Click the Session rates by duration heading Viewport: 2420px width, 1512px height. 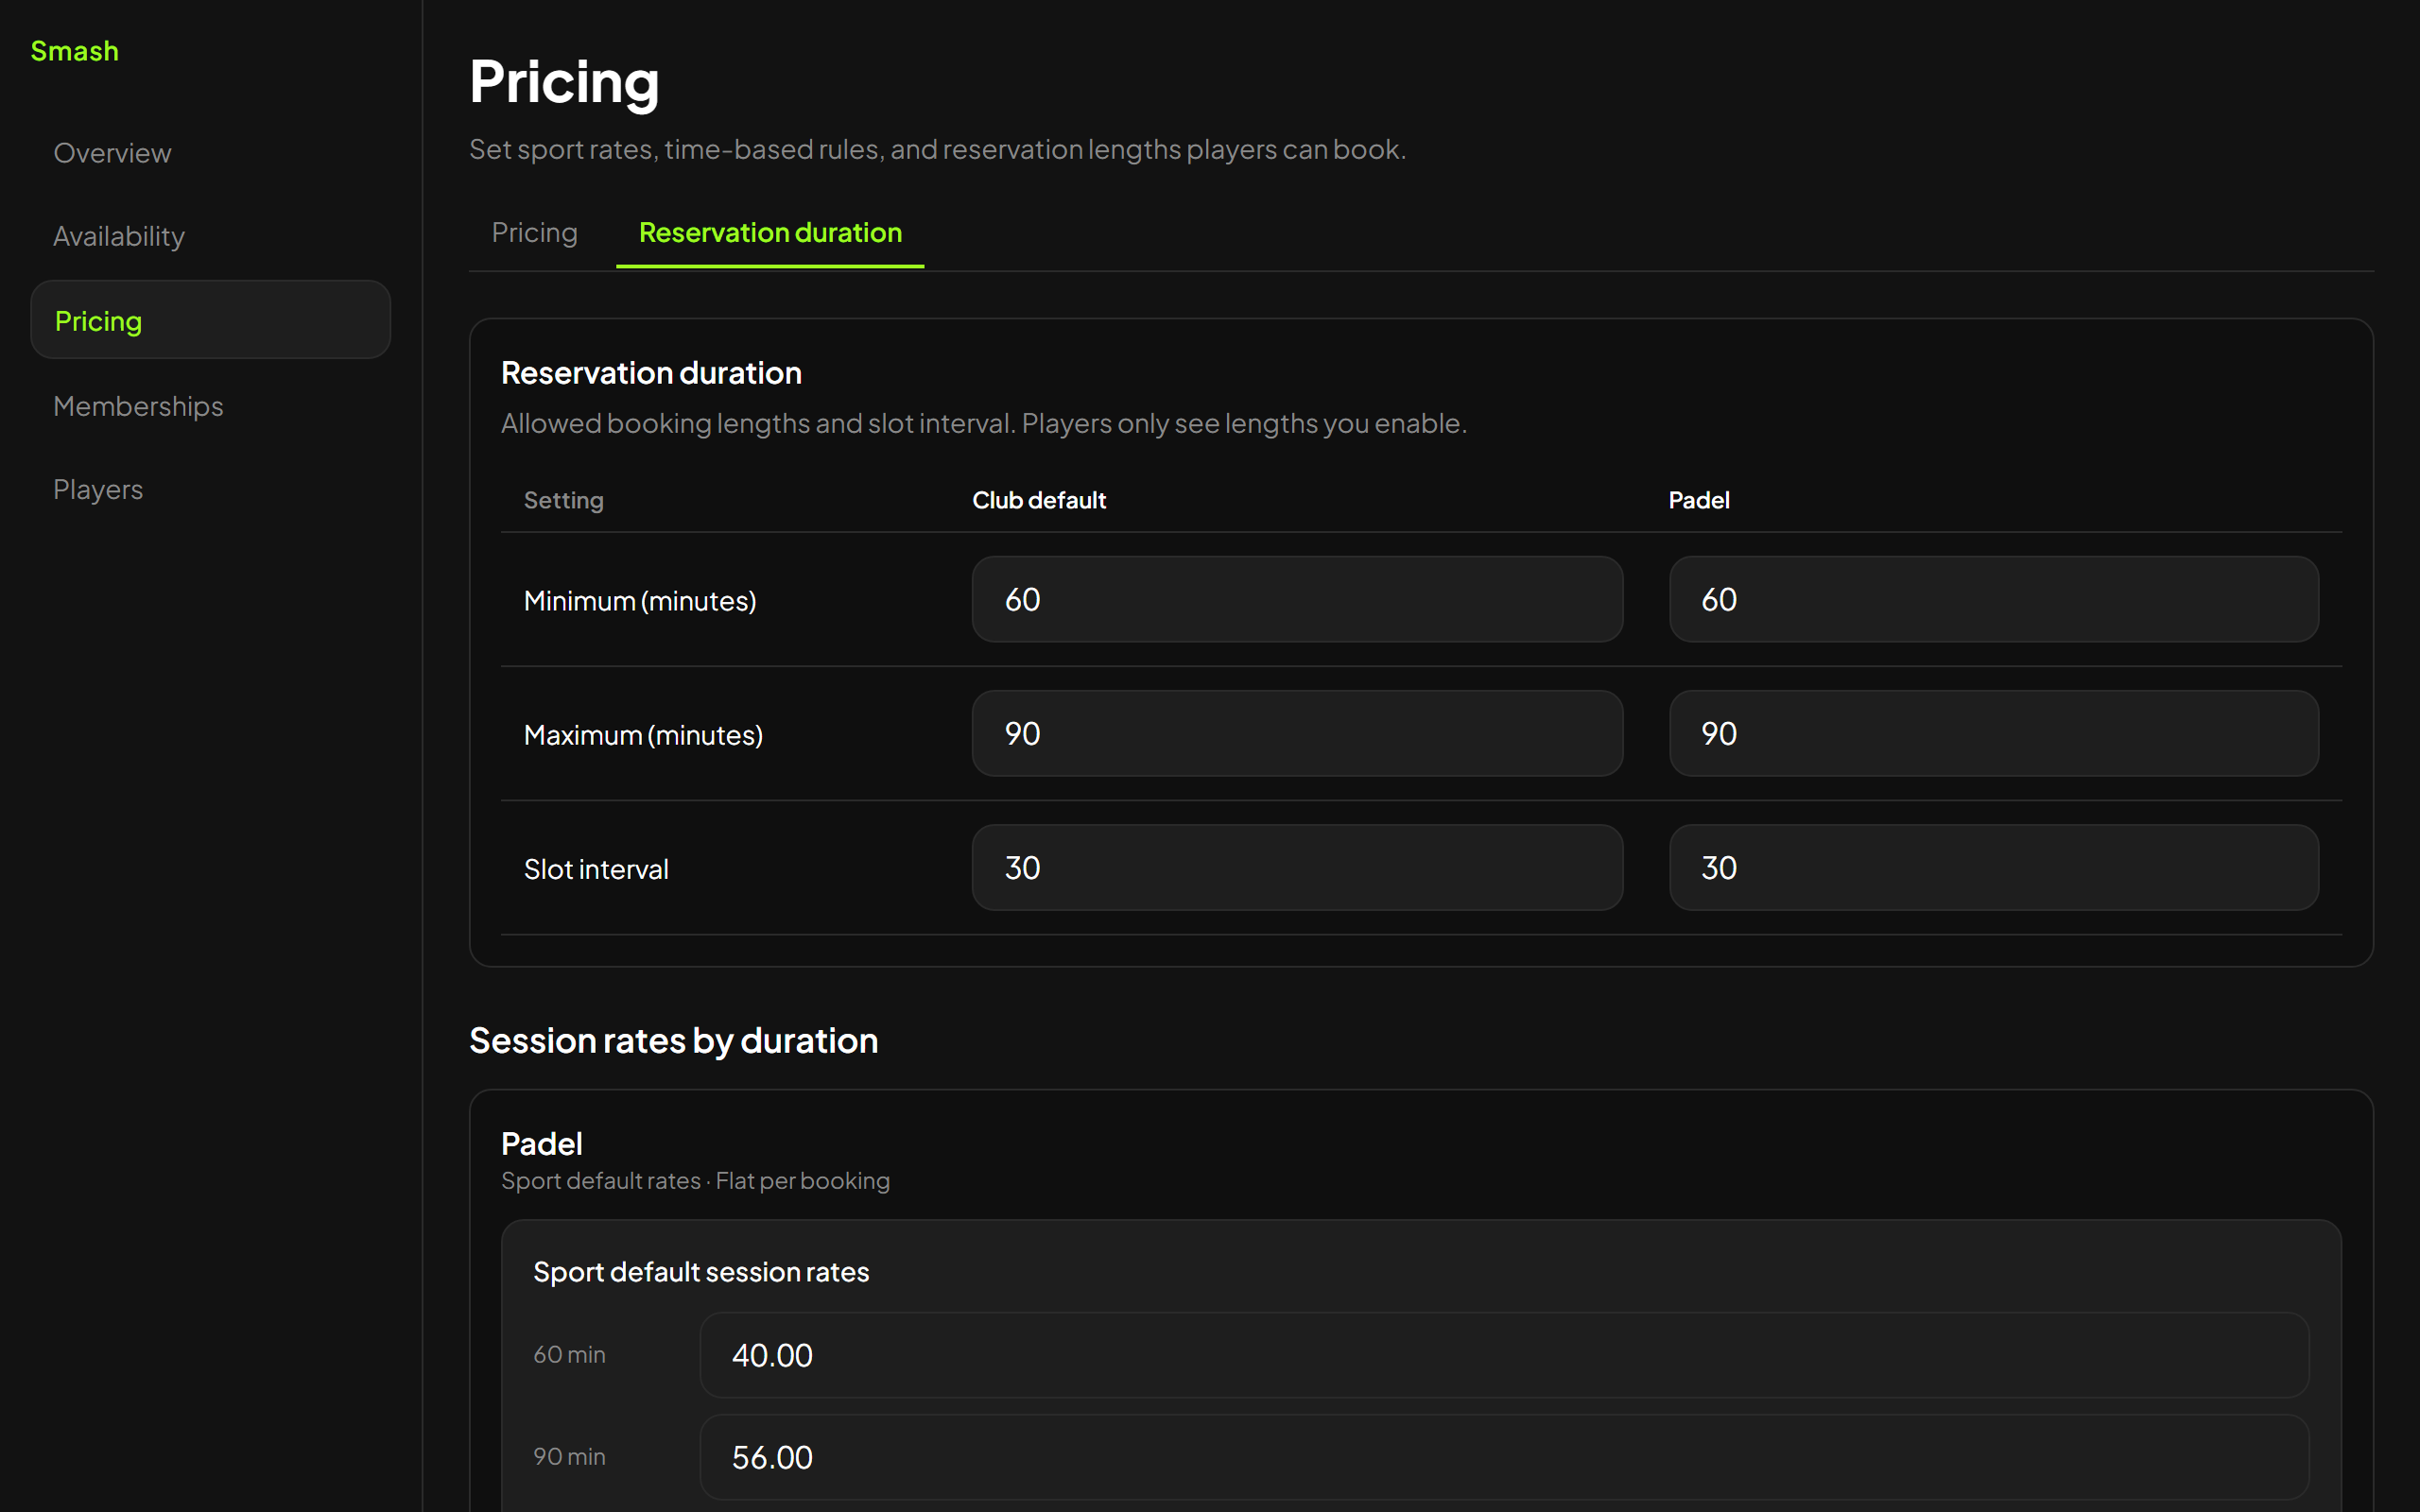[x=674, y=1040]
